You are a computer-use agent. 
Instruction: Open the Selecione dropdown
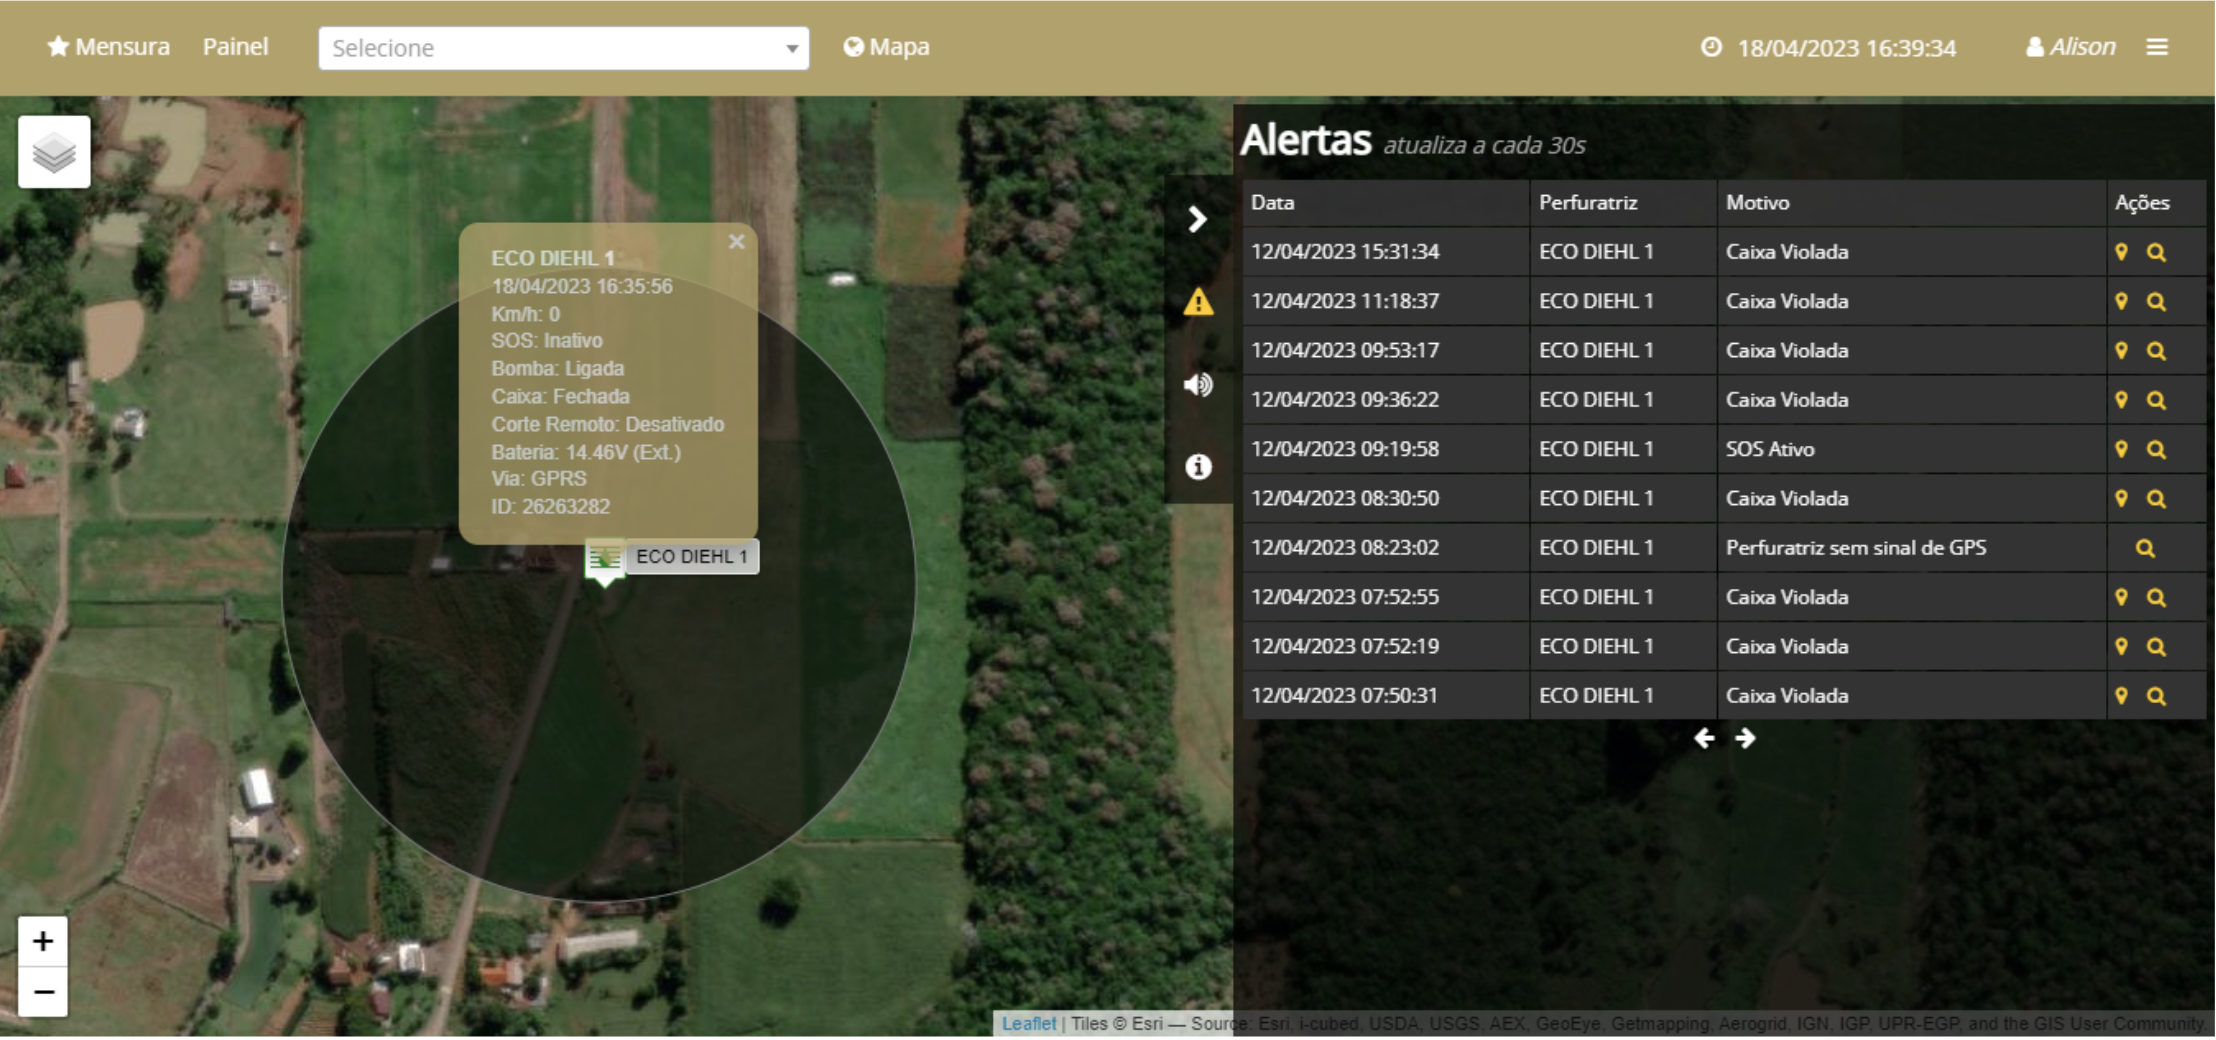click(x=564, y=48)
